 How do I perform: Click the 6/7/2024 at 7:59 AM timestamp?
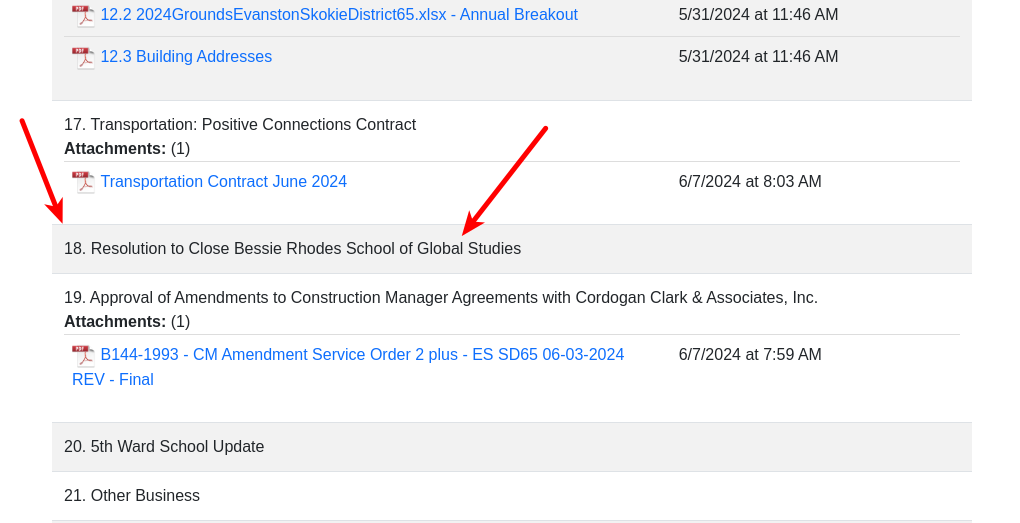[750, 355]
